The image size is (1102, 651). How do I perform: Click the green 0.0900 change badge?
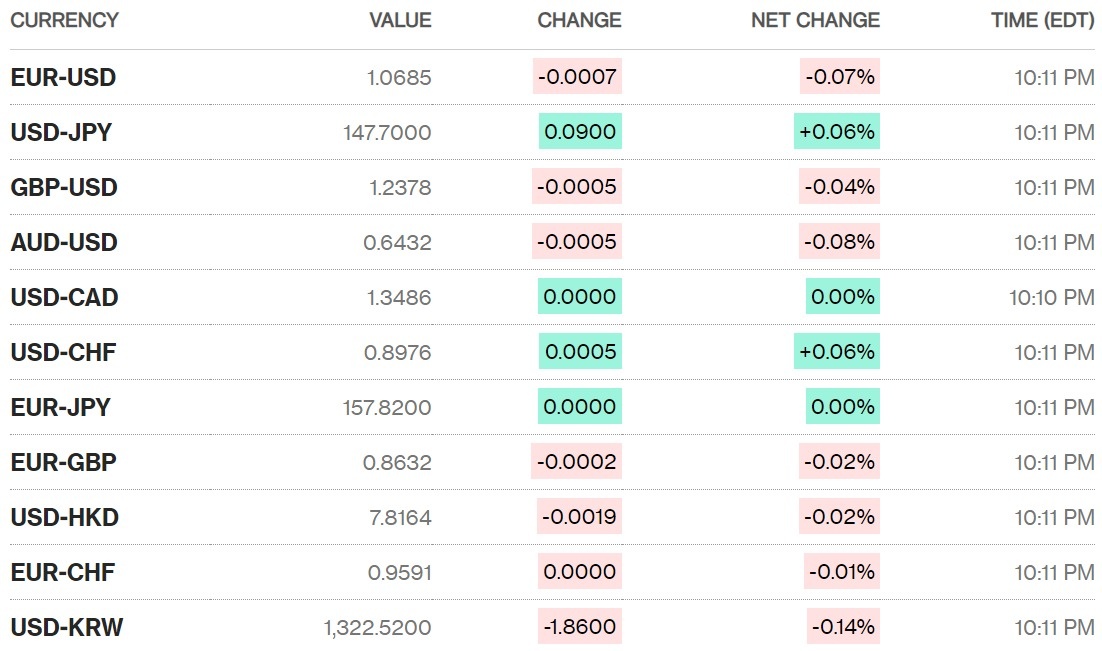coord(580,132)
